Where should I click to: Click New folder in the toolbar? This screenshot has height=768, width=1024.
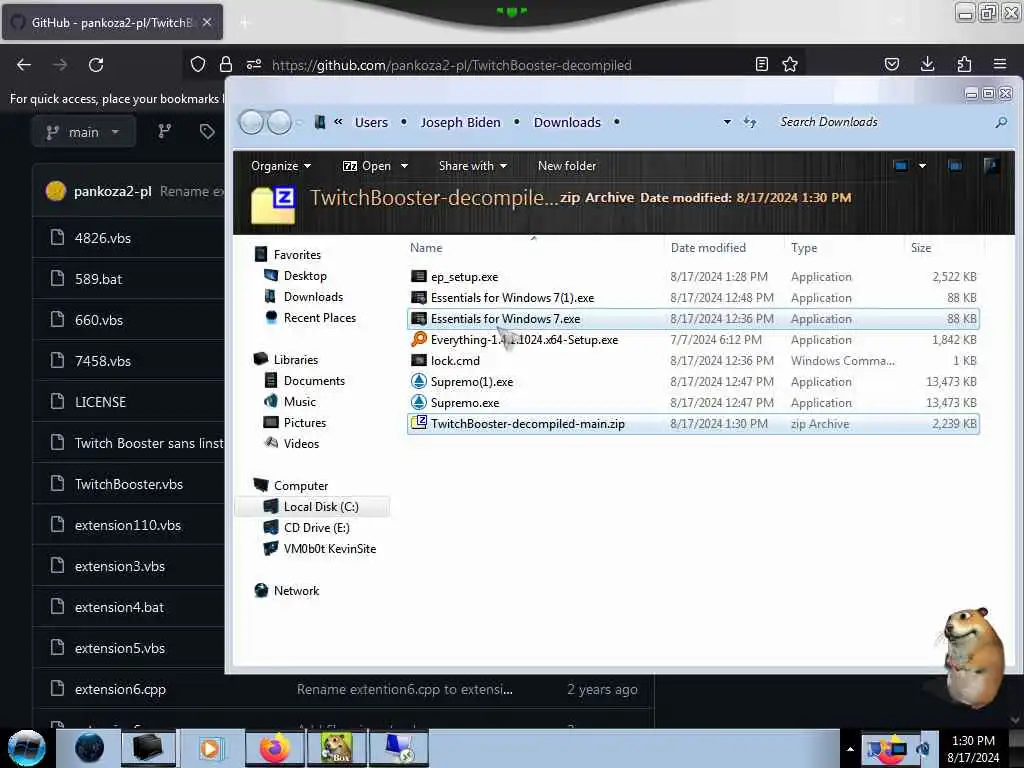click(567, 166)
